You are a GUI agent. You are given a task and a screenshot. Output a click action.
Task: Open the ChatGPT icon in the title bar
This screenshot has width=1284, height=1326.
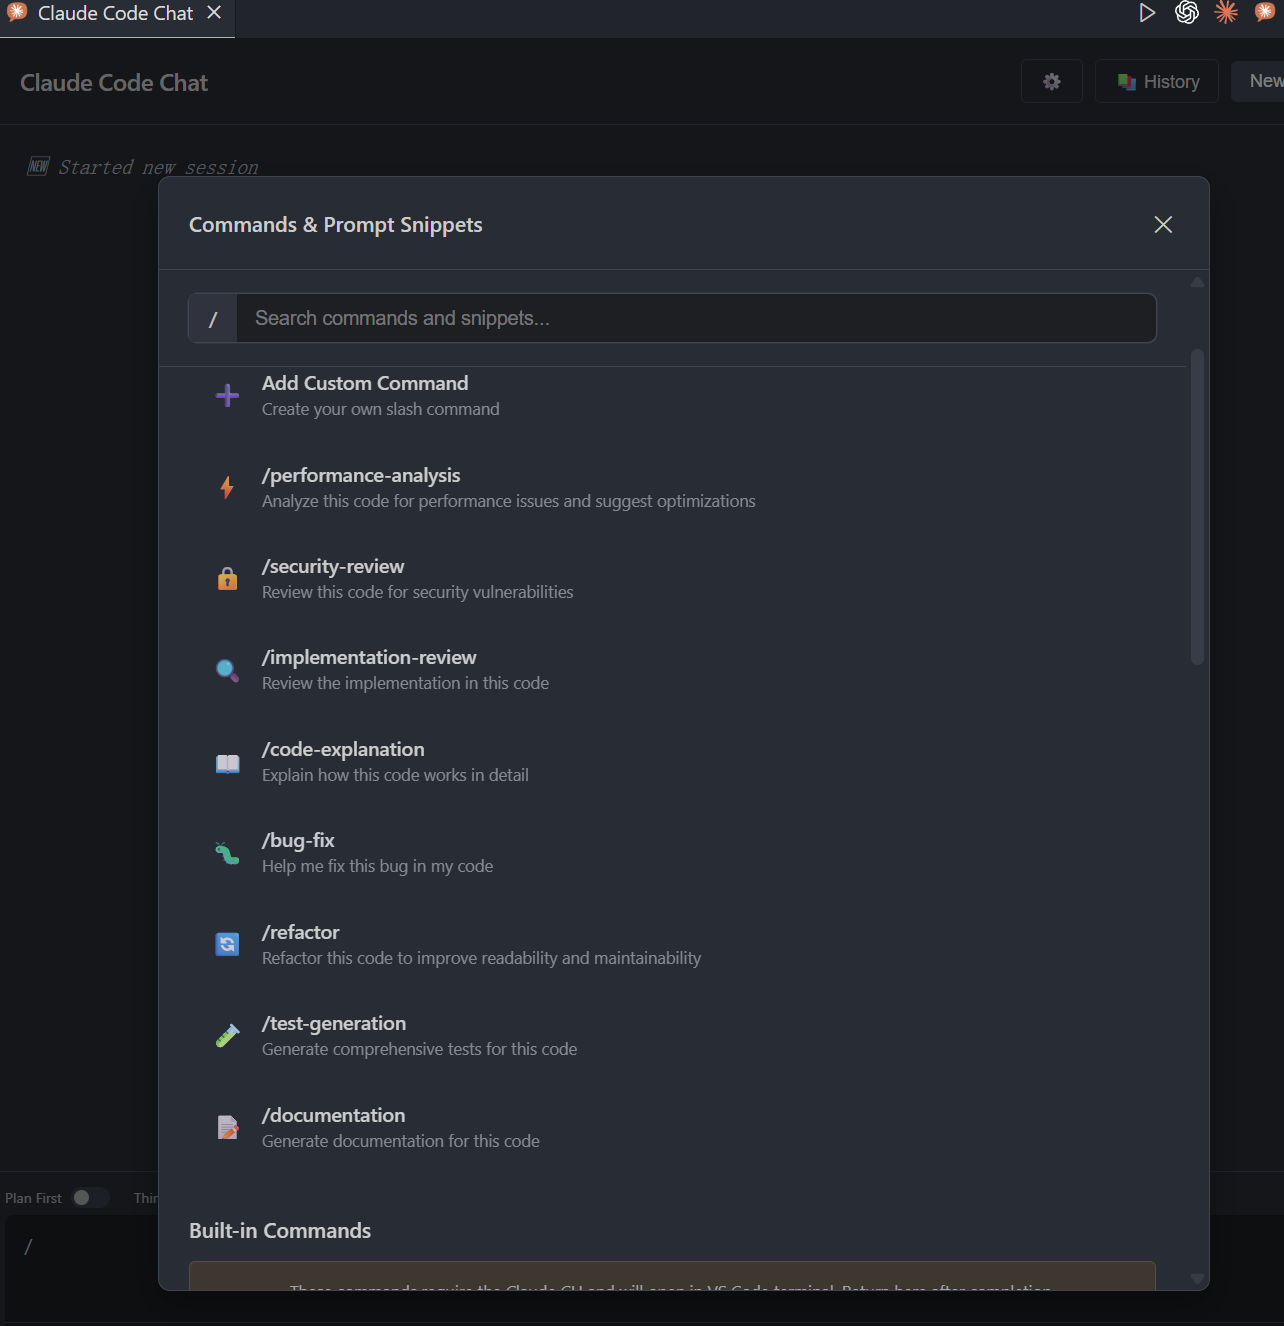click(1187, 13)
